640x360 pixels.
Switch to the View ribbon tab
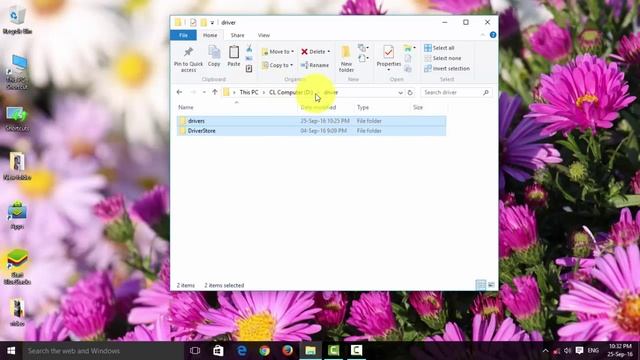(264, 36)
